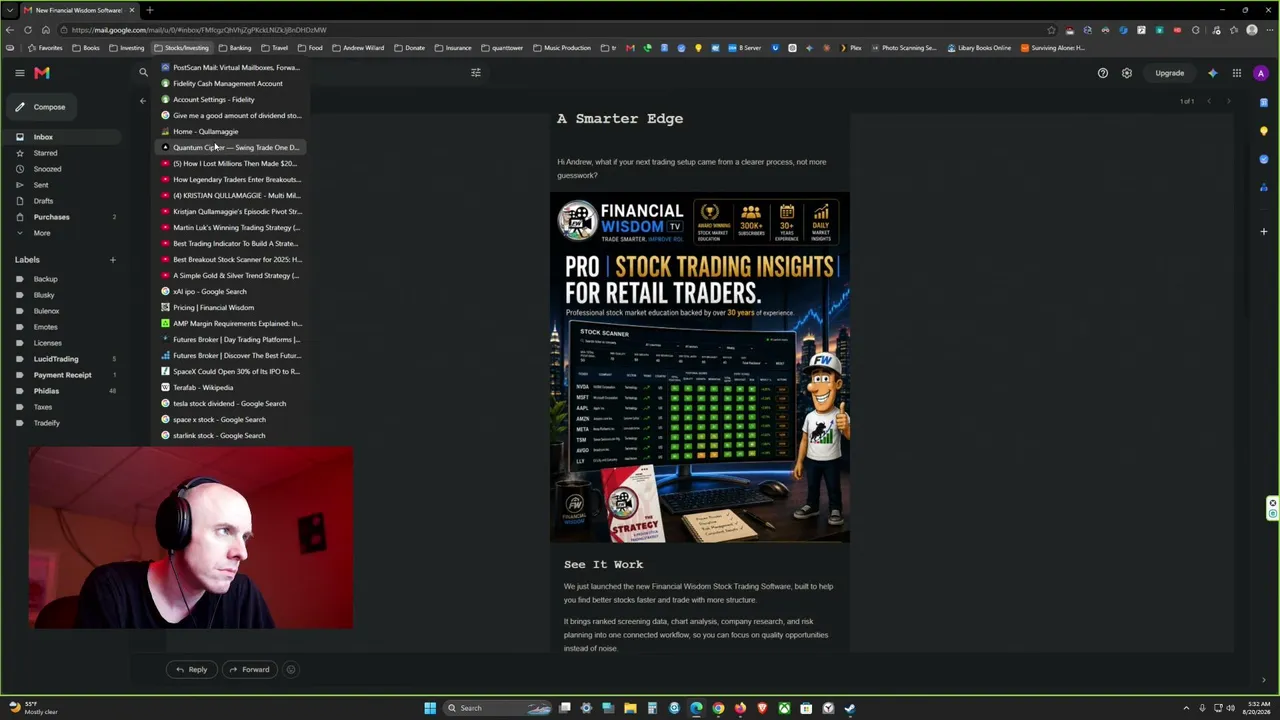Screen dimensions: 1280x720
Task: Open Fidelity Cash Management Account bookmark
Action: tap(228, 84)
